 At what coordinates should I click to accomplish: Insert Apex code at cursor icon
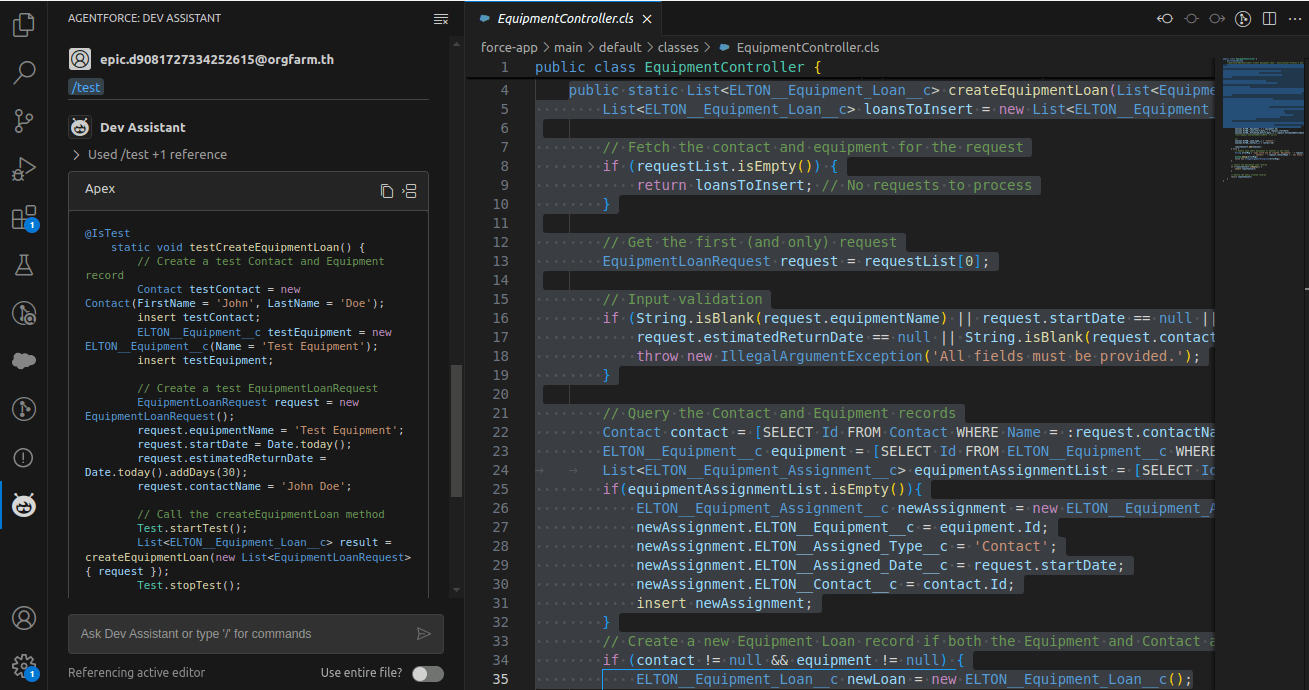point(409,191)
